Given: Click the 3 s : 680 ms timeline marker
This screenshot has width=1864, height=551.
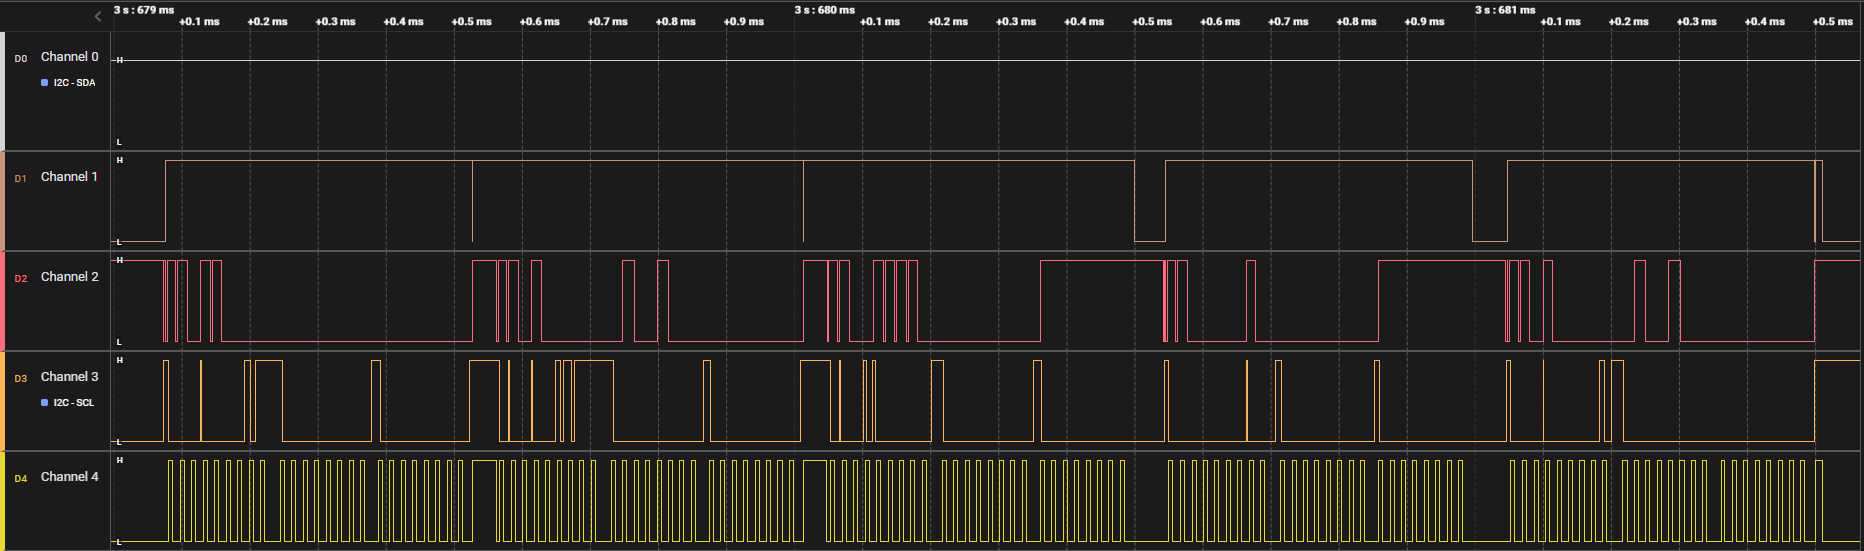Looking at the screenshot, I should click(x=825, y=10).
